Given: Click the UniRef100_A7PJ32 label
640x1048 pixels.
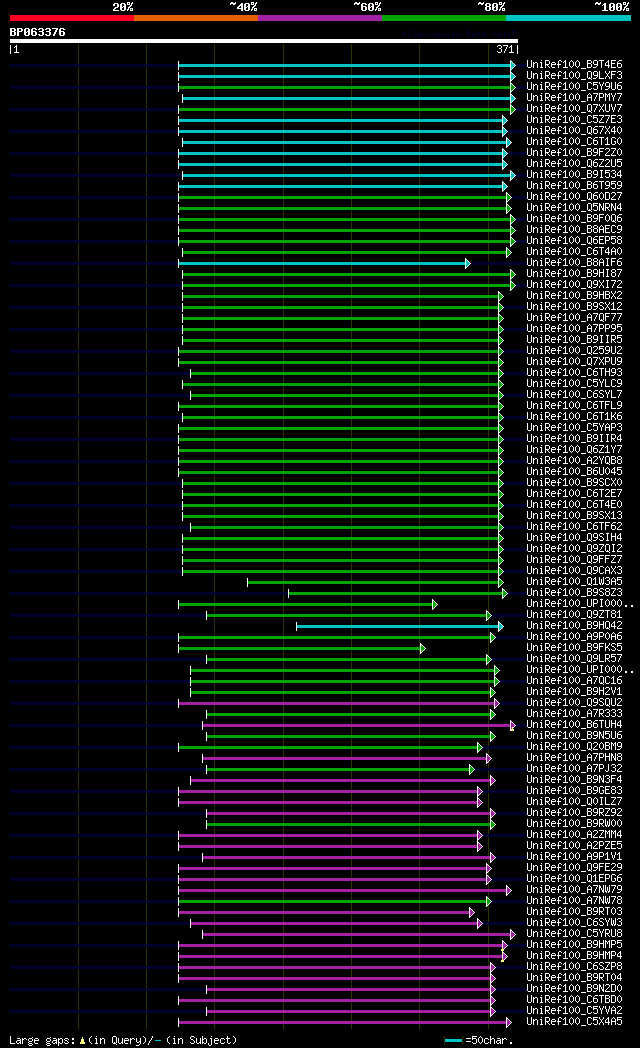Looking at the screenshot, I should (x=574, y=769).
